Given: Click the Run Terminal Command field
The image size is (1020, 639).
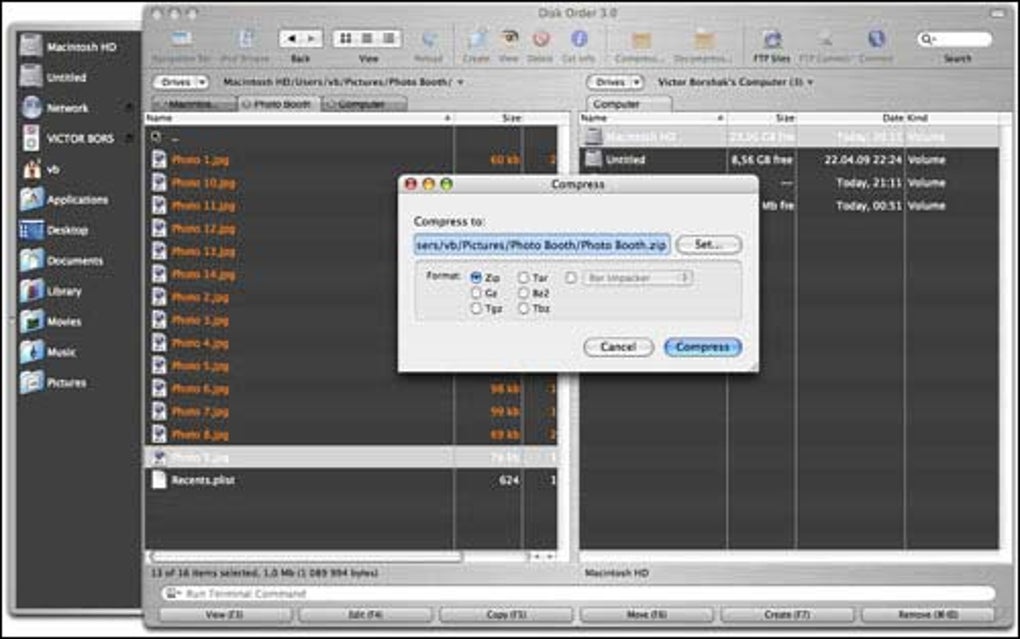Looking at the screenshot, I should click(578, 593).
